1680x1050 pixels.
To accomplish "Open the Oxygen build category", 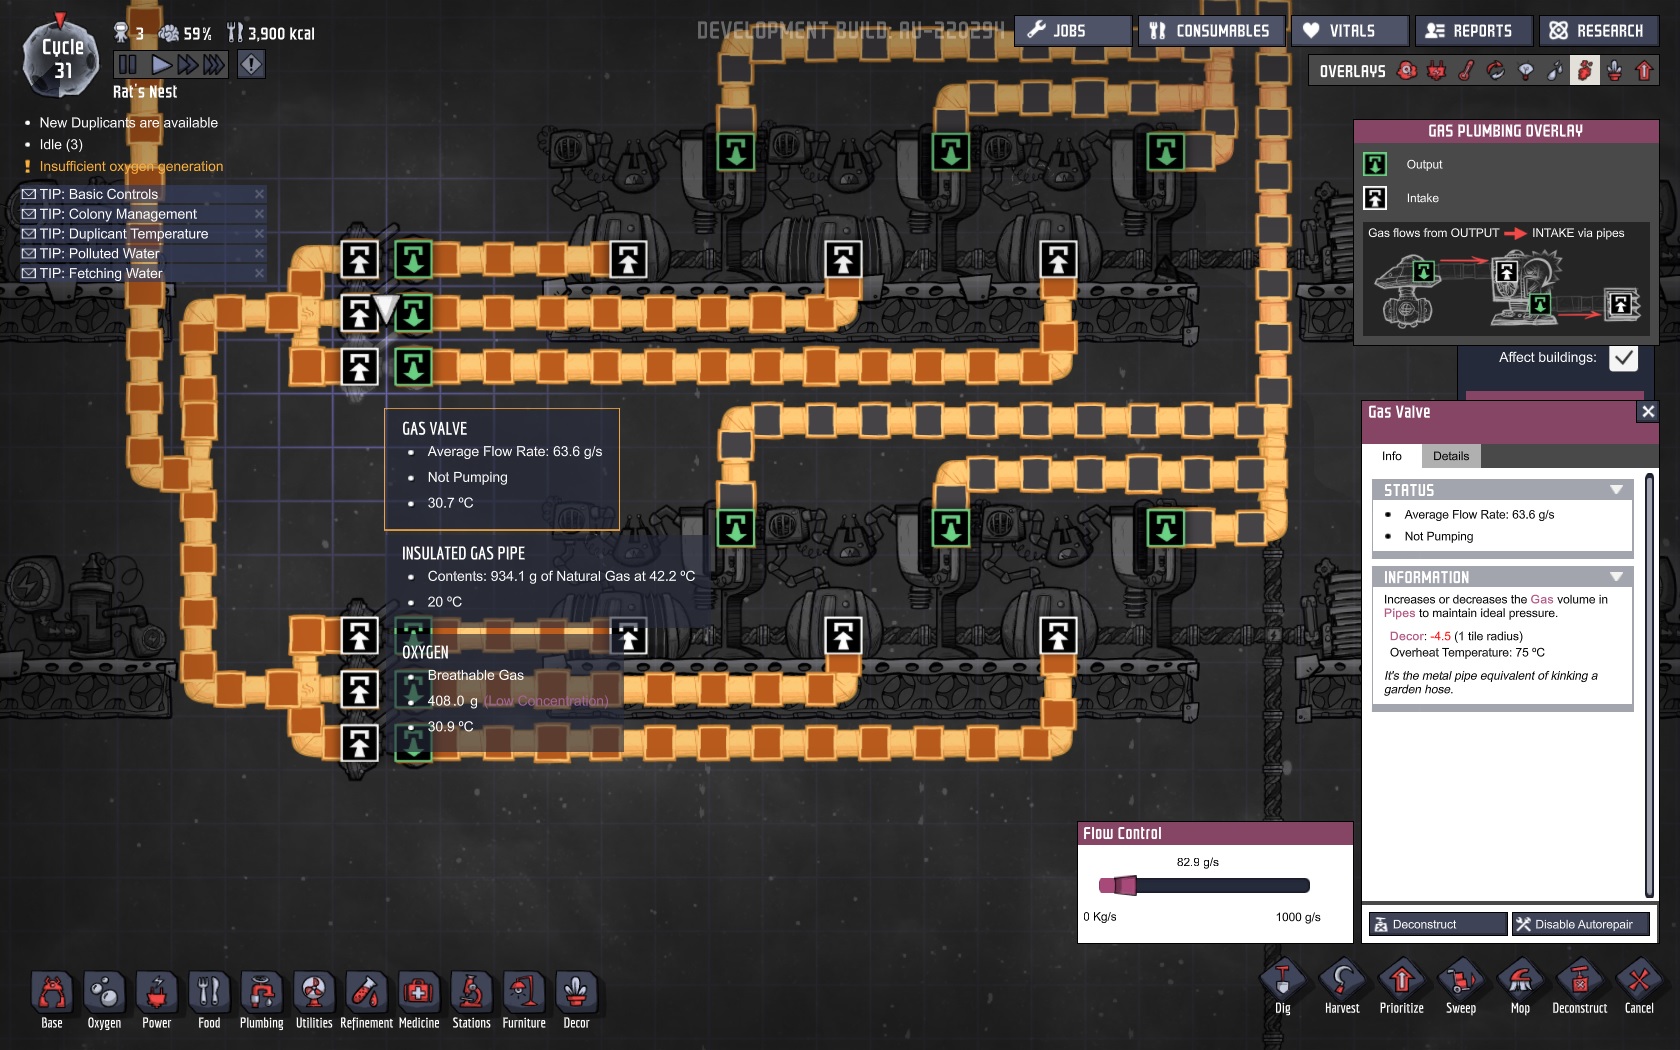I will click(x=104, y=1000).
